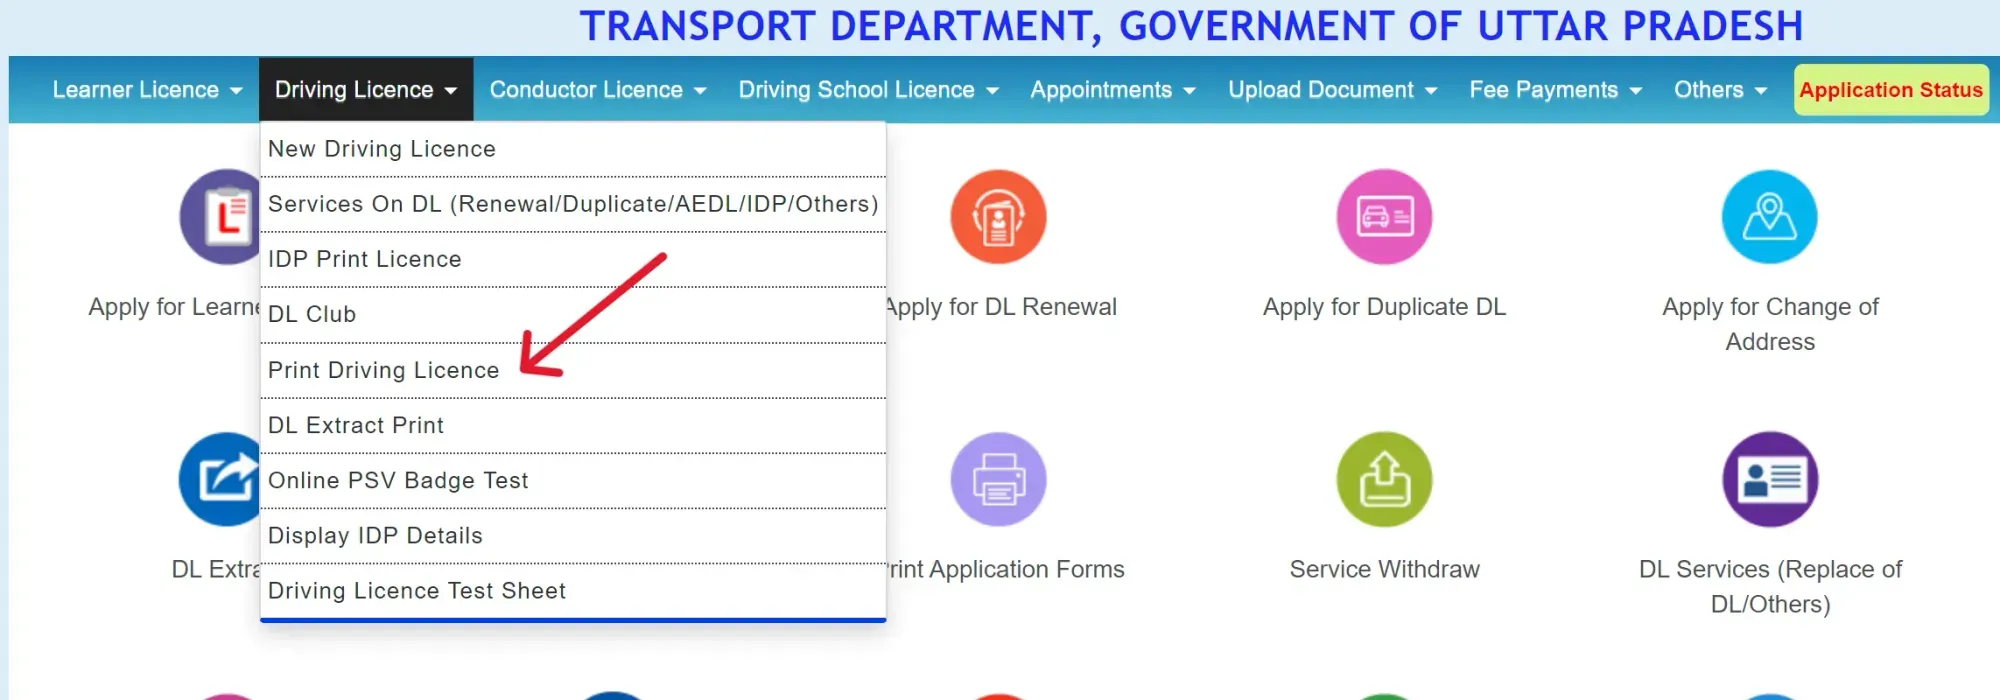2000x700 pixels.
Task: Open Driving Licence Test Sheet option
Action: (416, 591)
